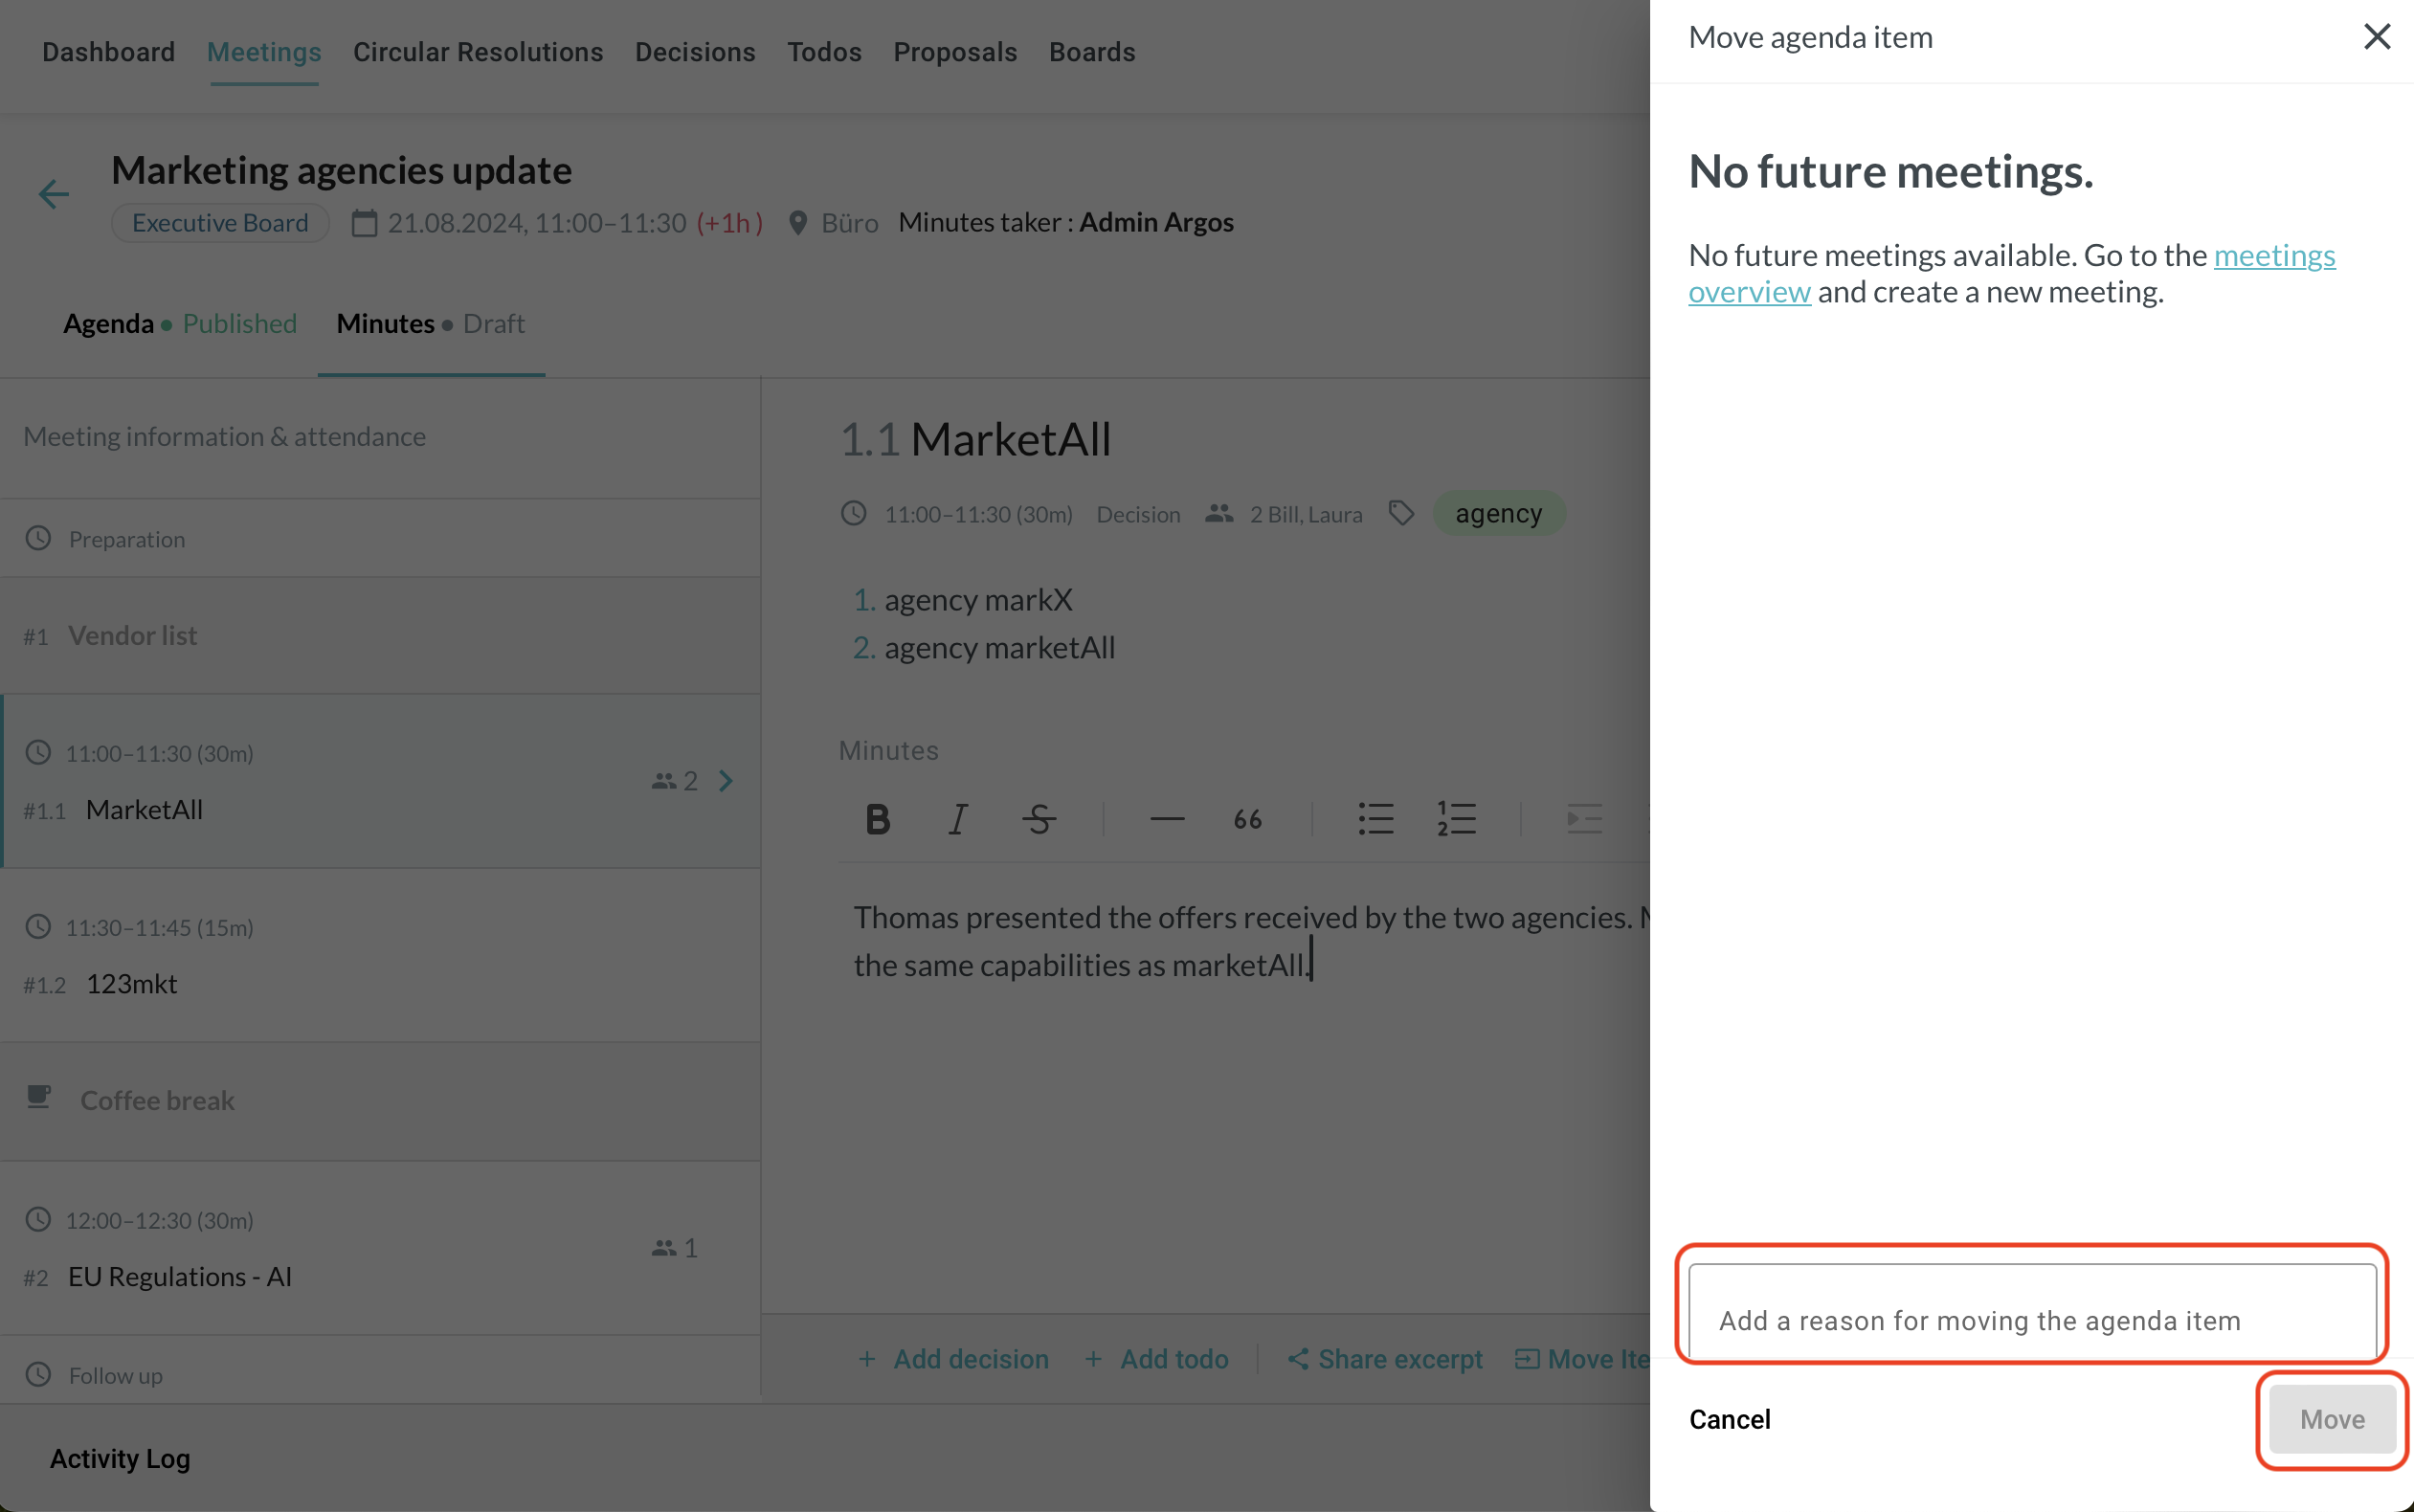The width and height of the screenshot is (2414, 1512).
Task: Follow the meetings overview link
Action: pyautogui.click(x=2273, y=256)
